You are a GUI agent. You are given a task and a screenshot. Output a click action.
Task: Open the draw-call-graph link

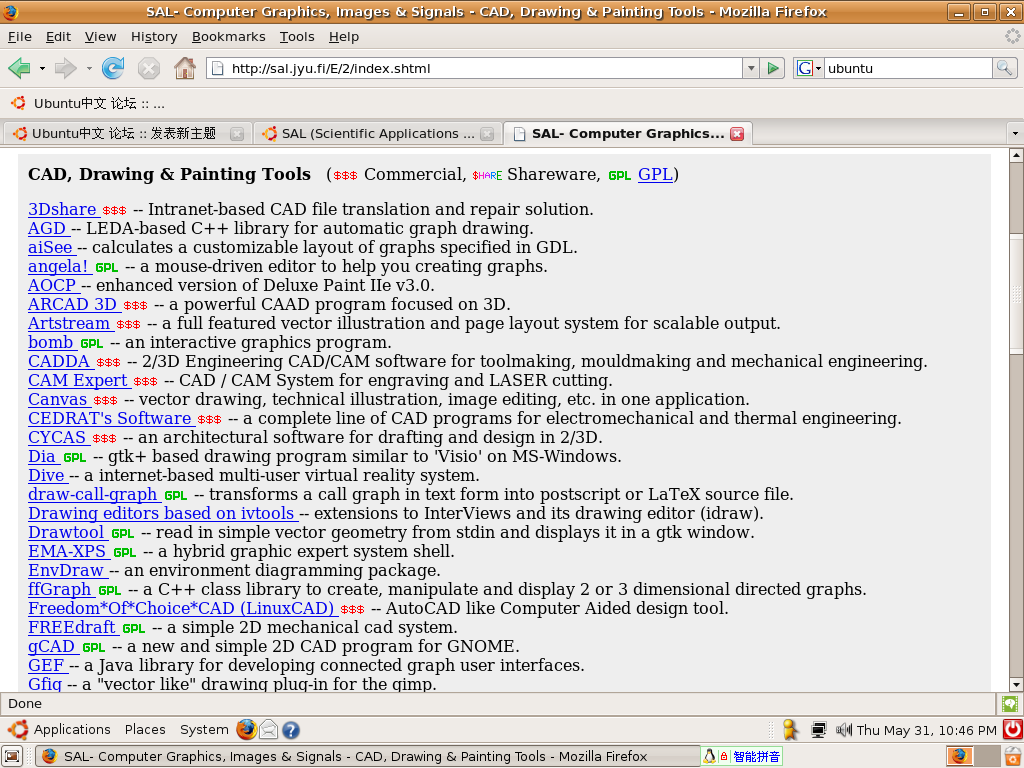(93, 494)
